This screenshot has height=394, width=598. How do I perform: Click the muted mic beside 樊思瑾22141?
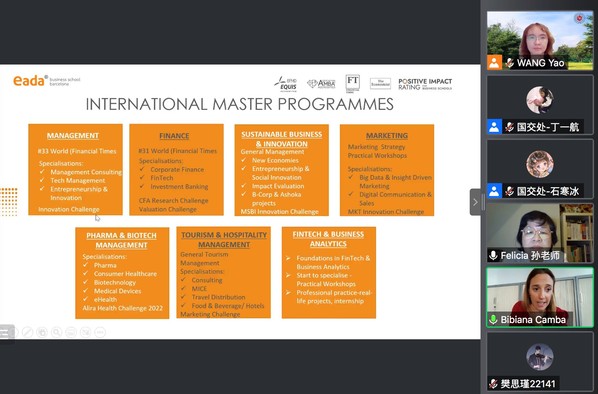click(494, 383)
